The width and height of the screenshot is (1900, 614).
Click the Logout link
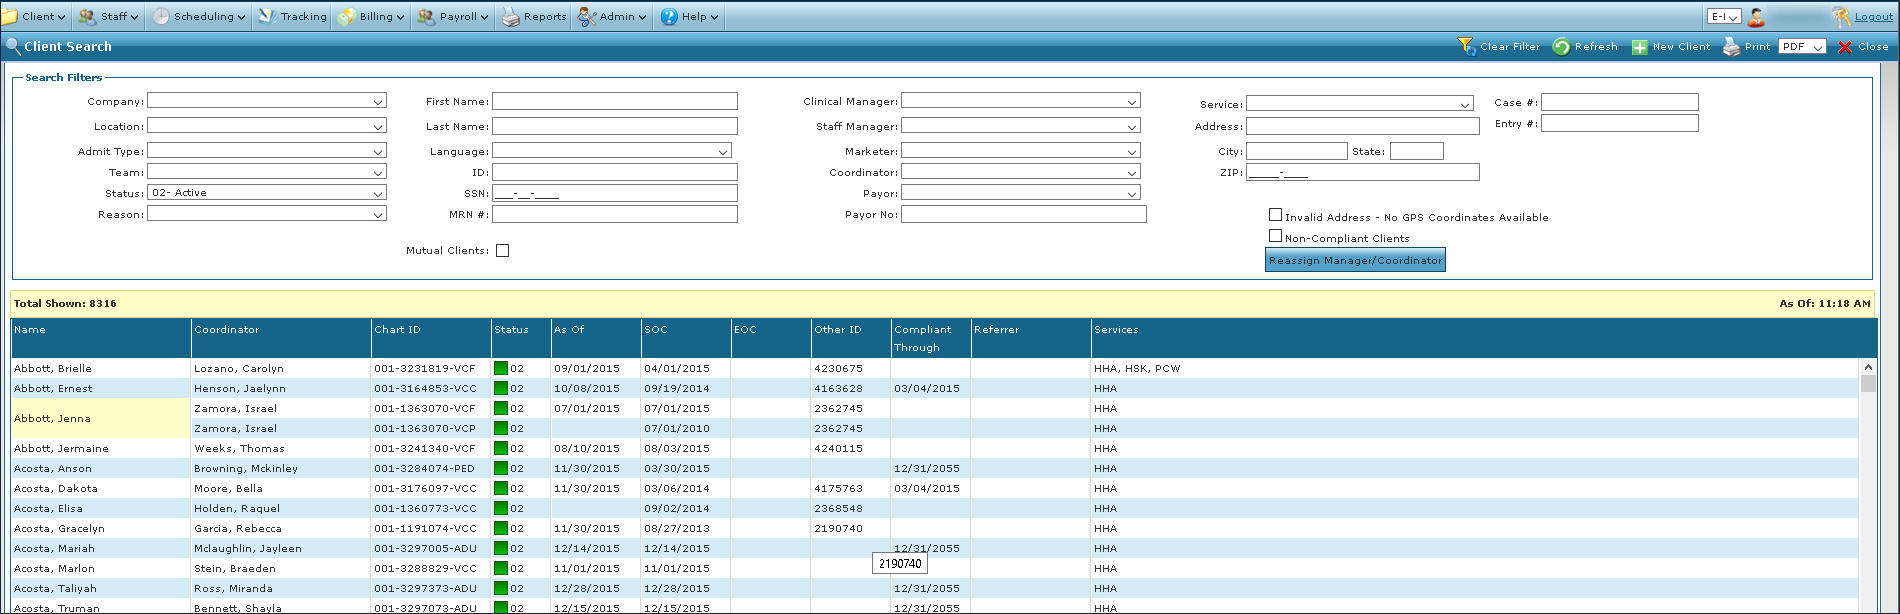(x=1873, y=17)
